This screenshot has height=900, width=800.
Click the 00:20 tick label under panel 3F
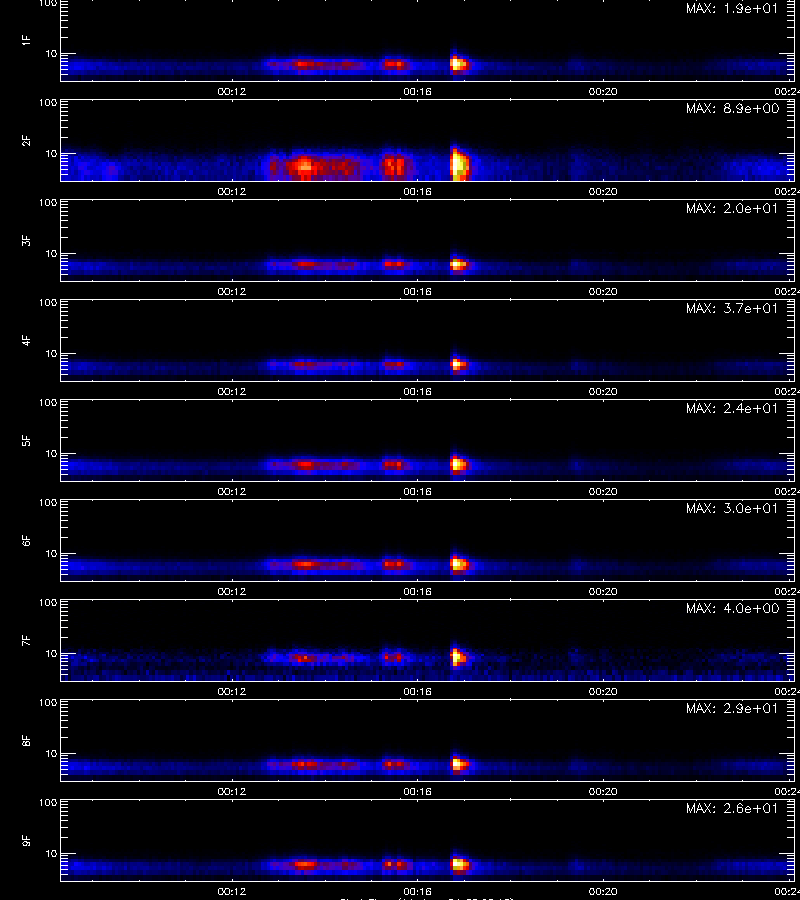point(603,292)
